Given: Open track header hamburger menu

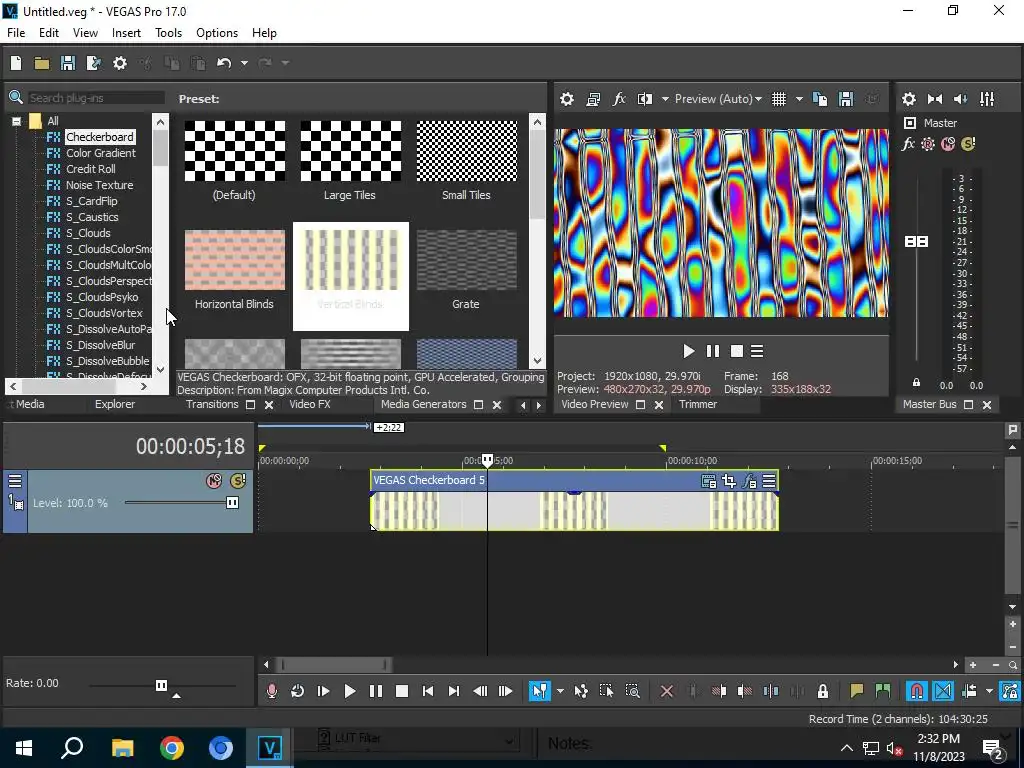Looking at the screenshot, I should click(15, 481).
